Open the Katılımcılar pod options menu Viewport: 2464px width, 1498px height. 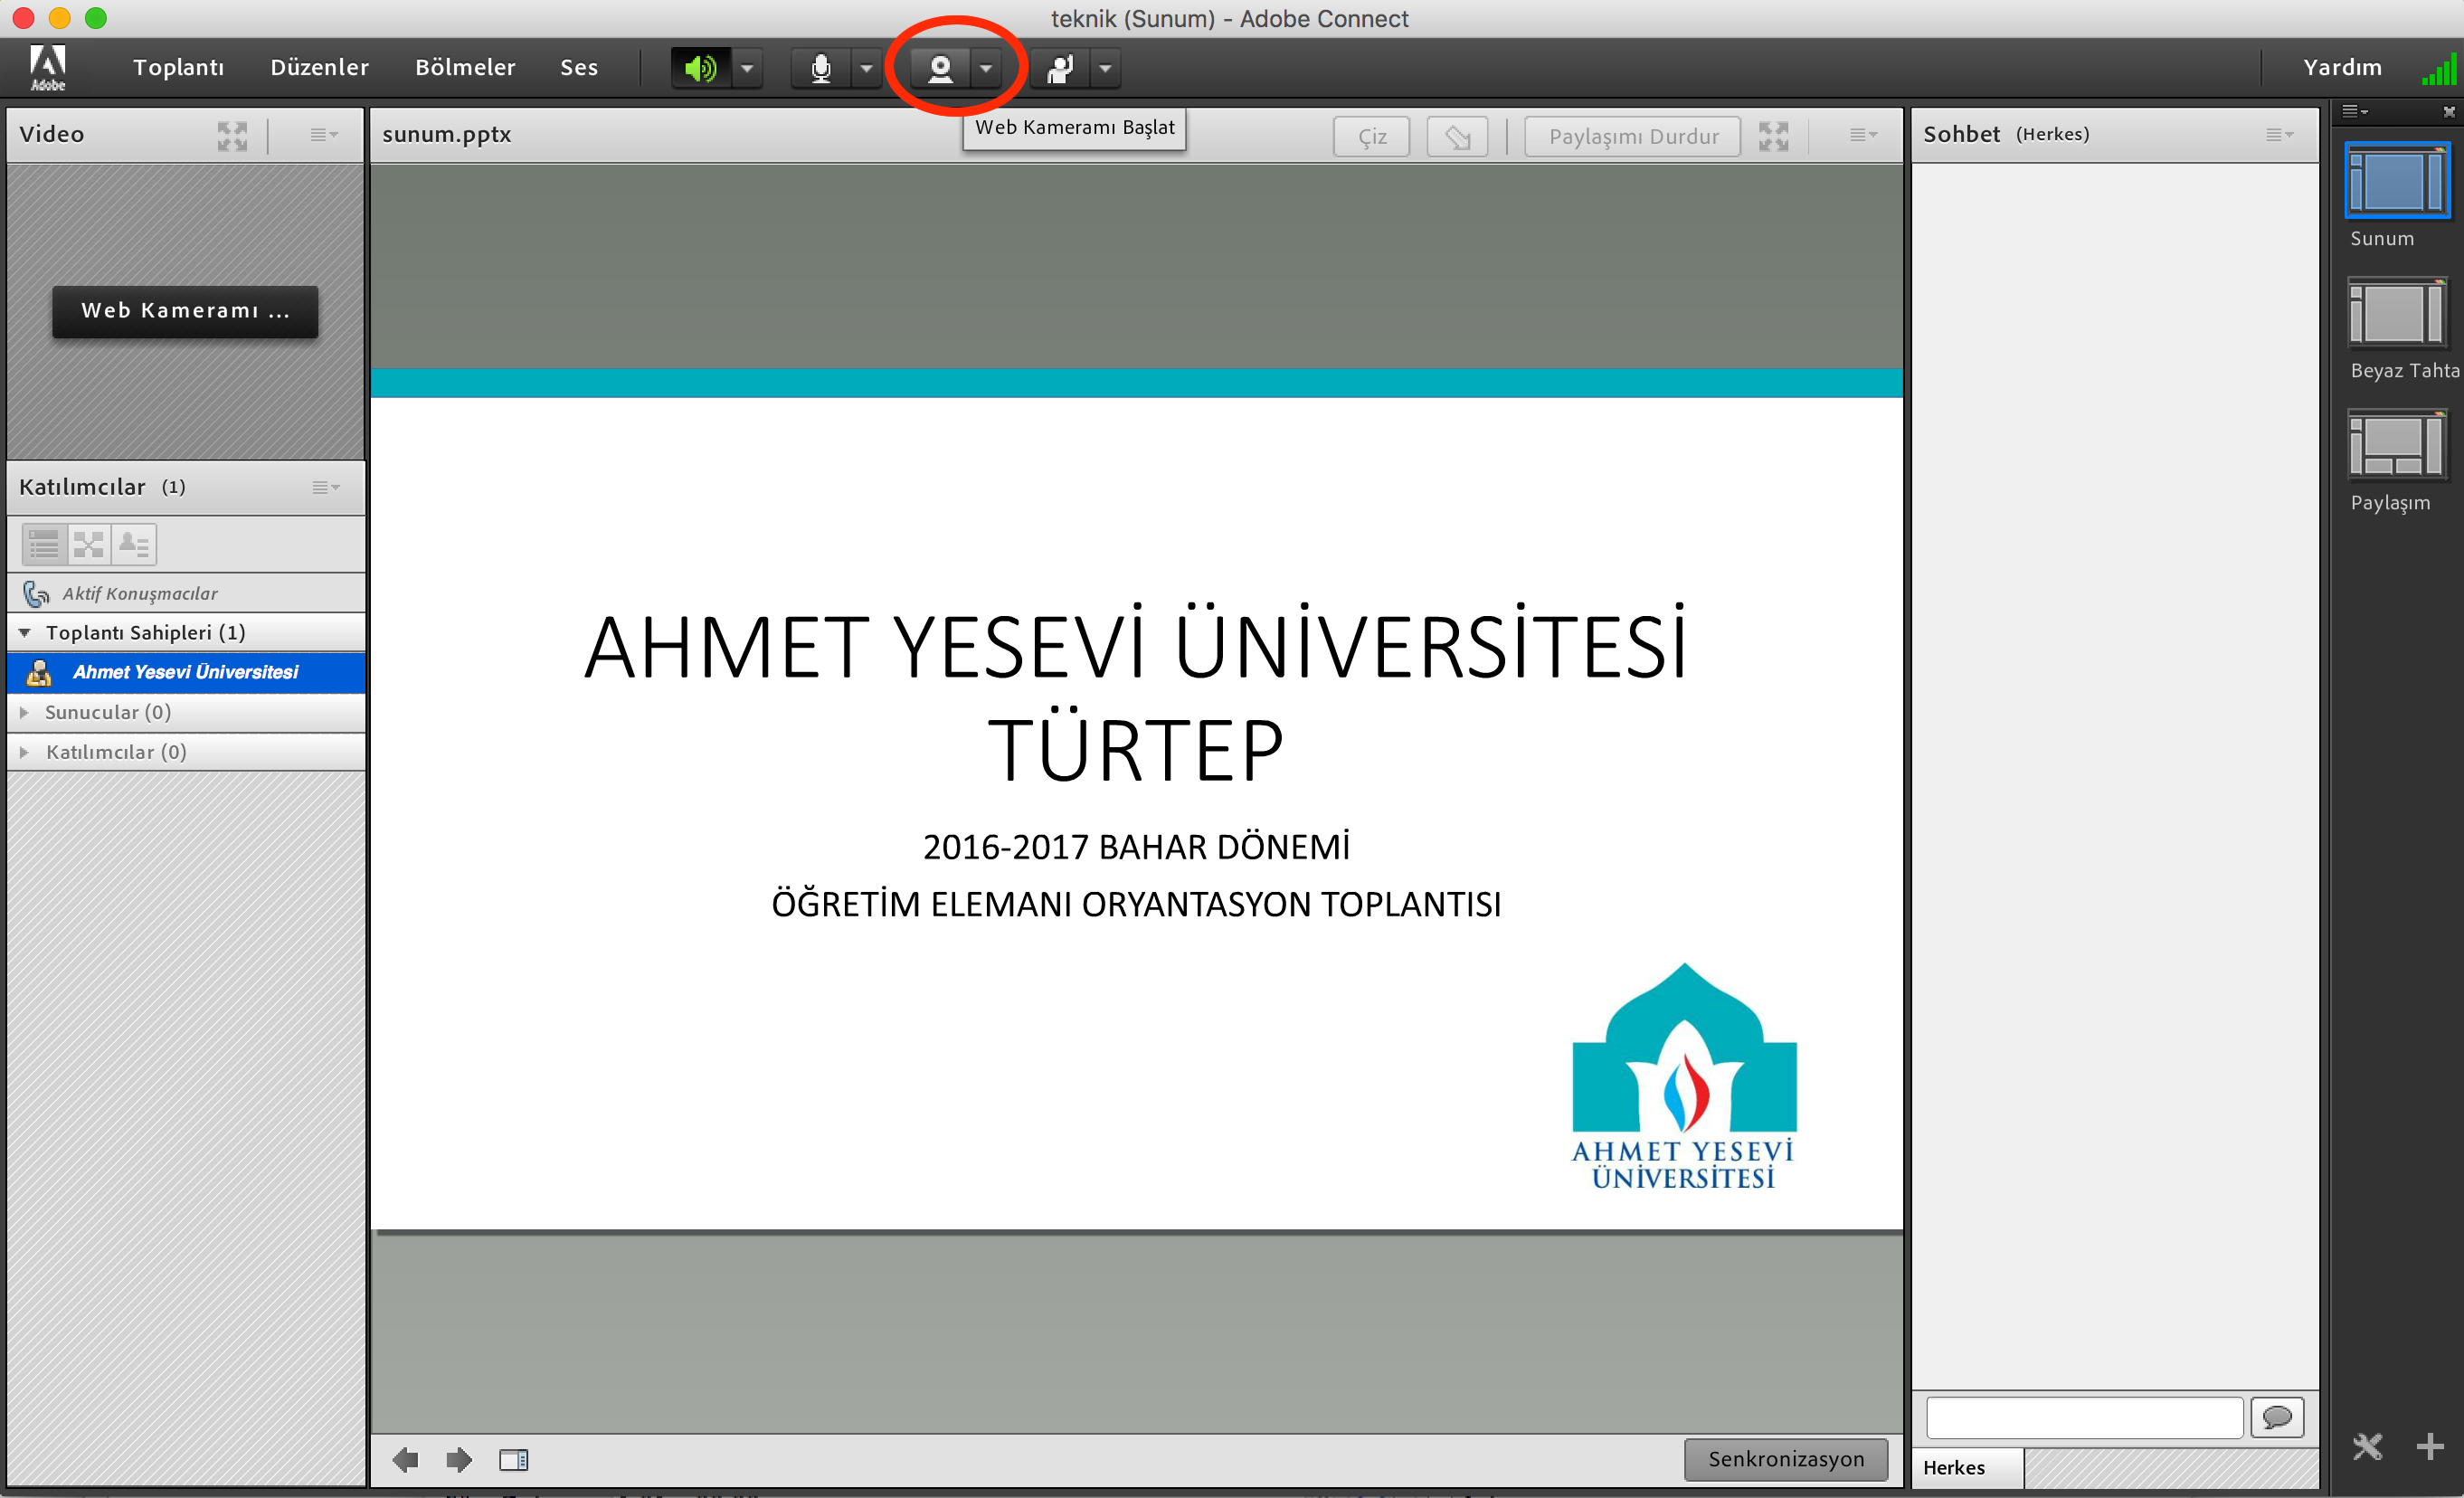point(326,487)
